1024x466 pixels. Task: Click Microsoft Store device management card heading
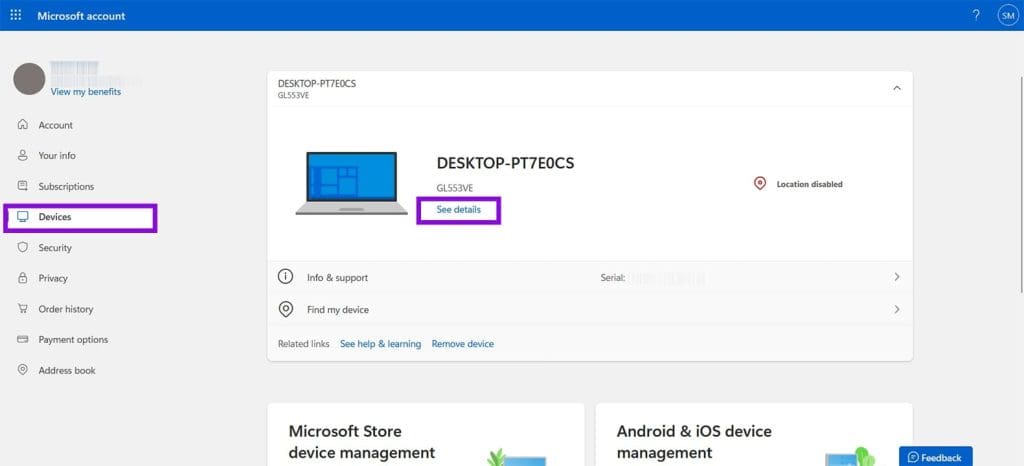362,442
